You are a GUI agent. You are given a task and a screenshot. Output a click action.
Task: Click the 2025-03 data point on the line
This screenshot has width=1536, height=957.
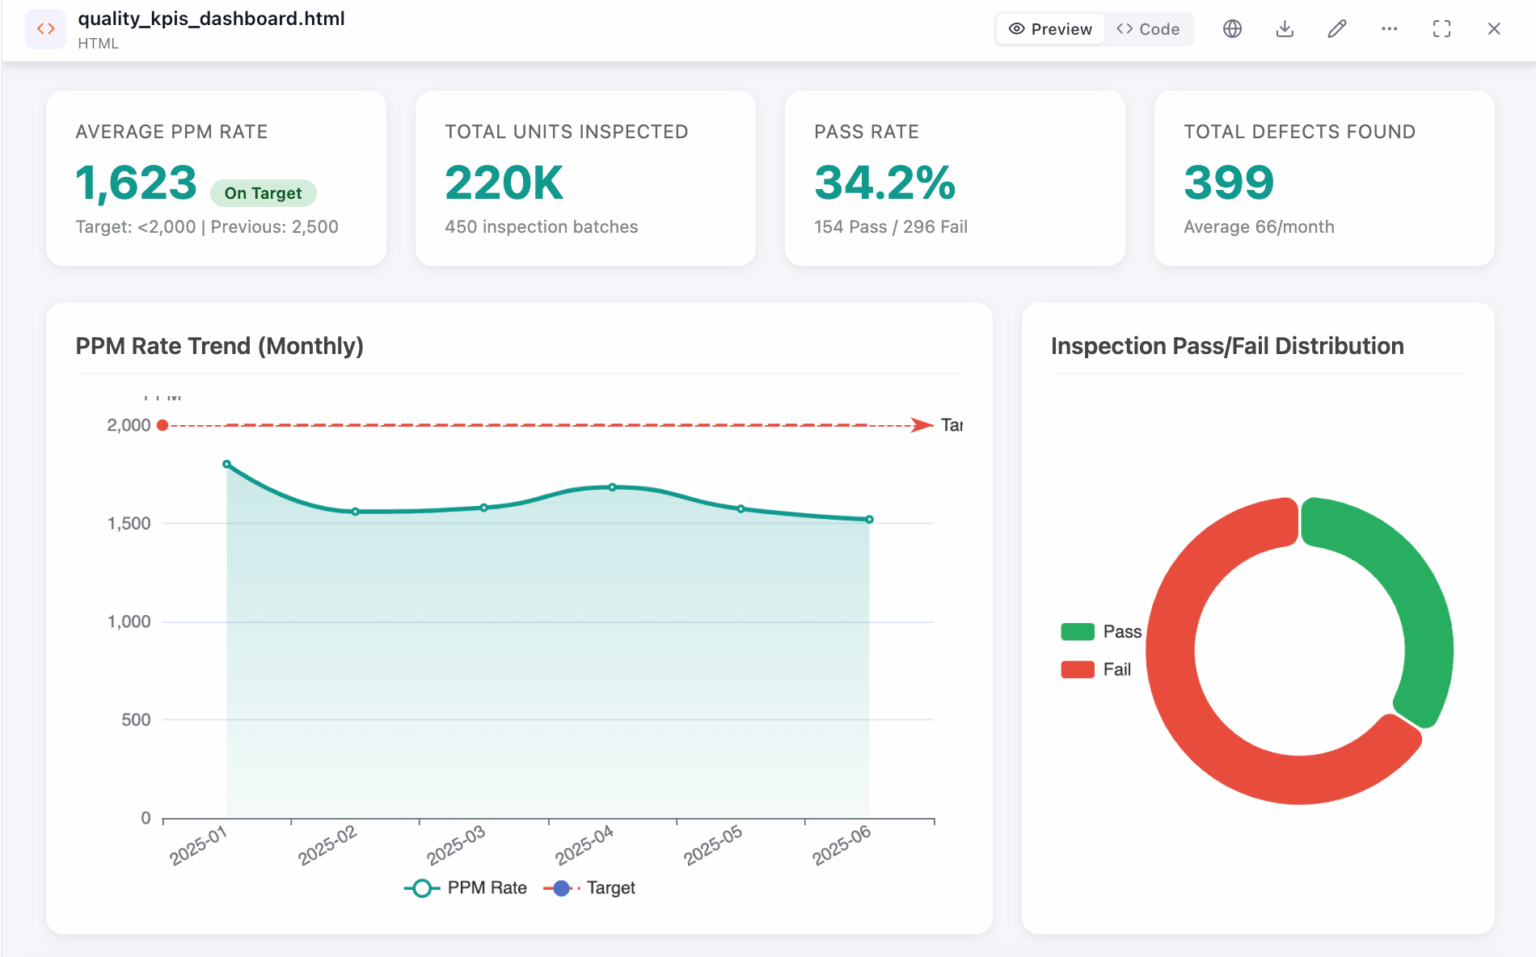[484, 508]
